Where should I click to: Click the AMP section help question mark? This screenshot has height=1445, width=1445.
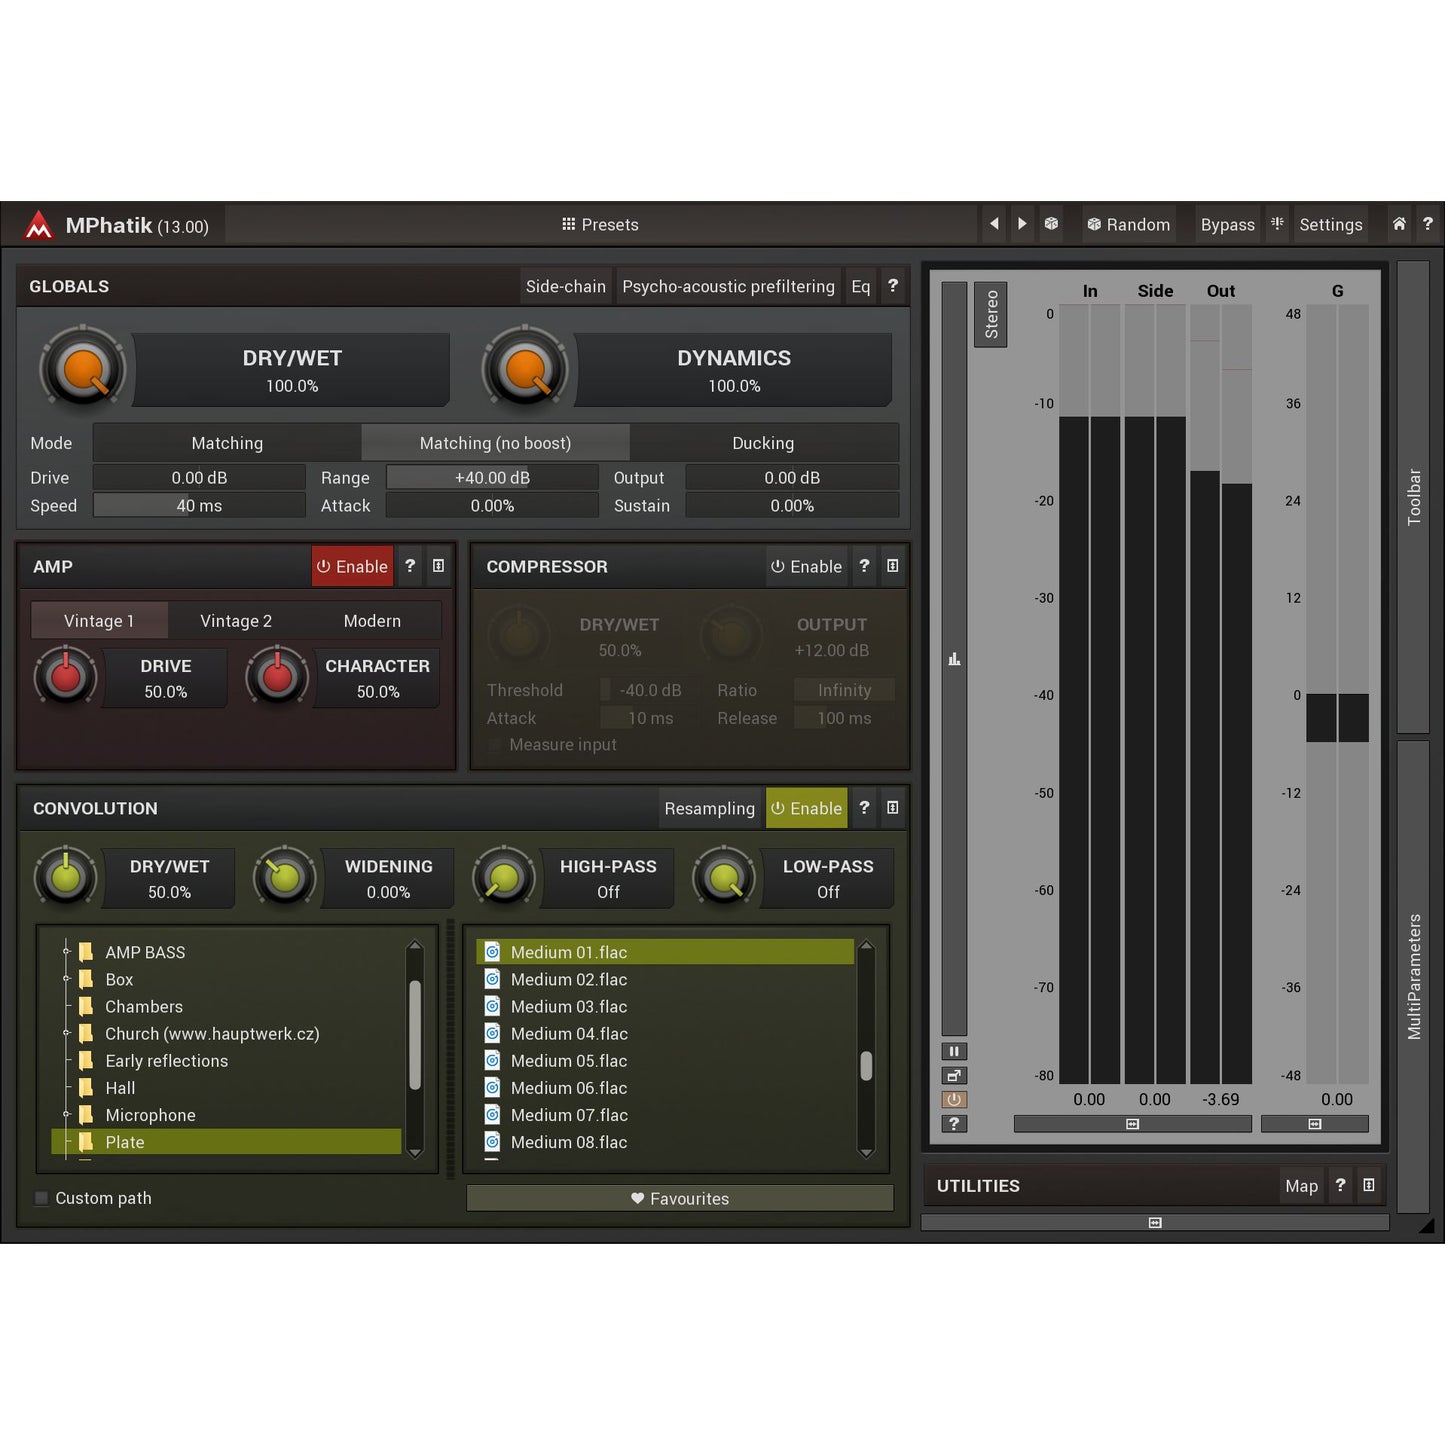coord(410,566)
